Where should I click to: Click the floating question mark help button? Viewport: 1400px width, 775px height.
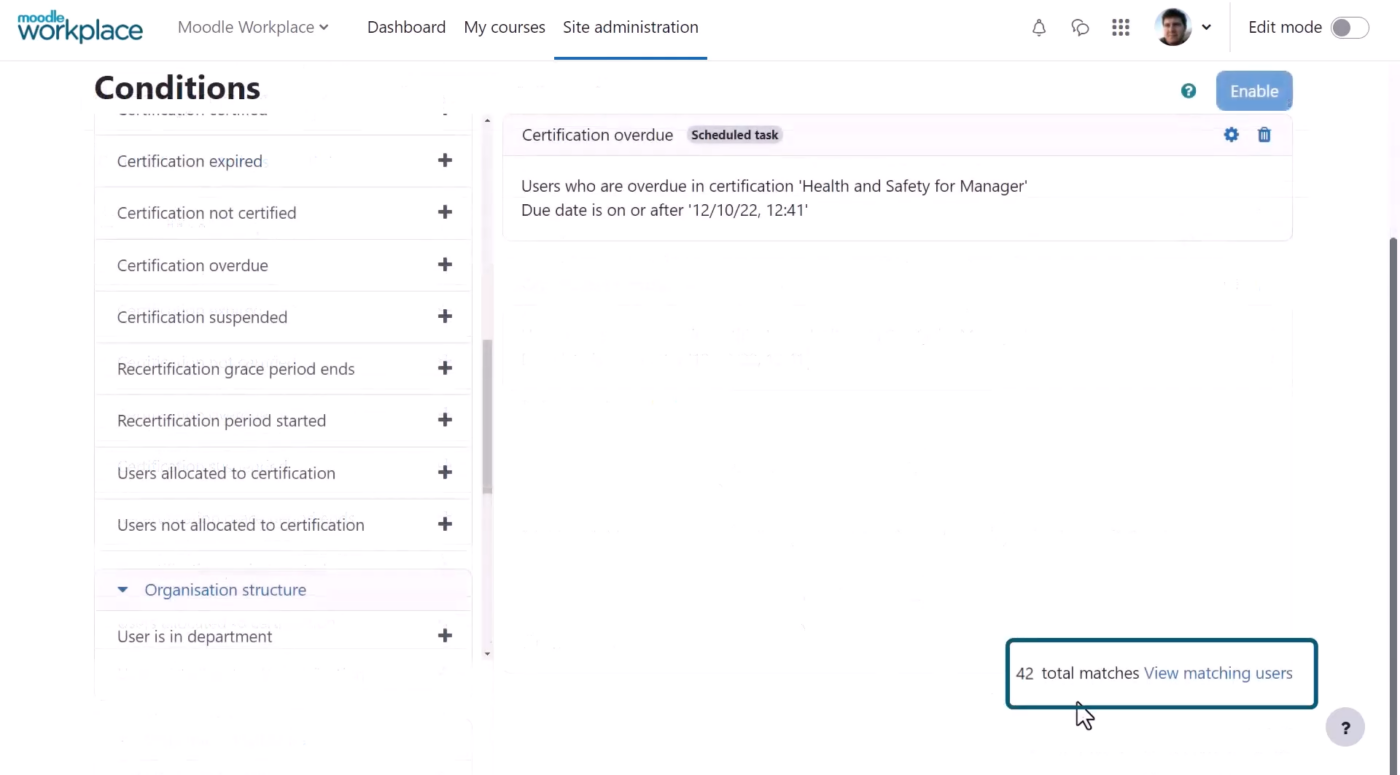[x=1345, y=727]
